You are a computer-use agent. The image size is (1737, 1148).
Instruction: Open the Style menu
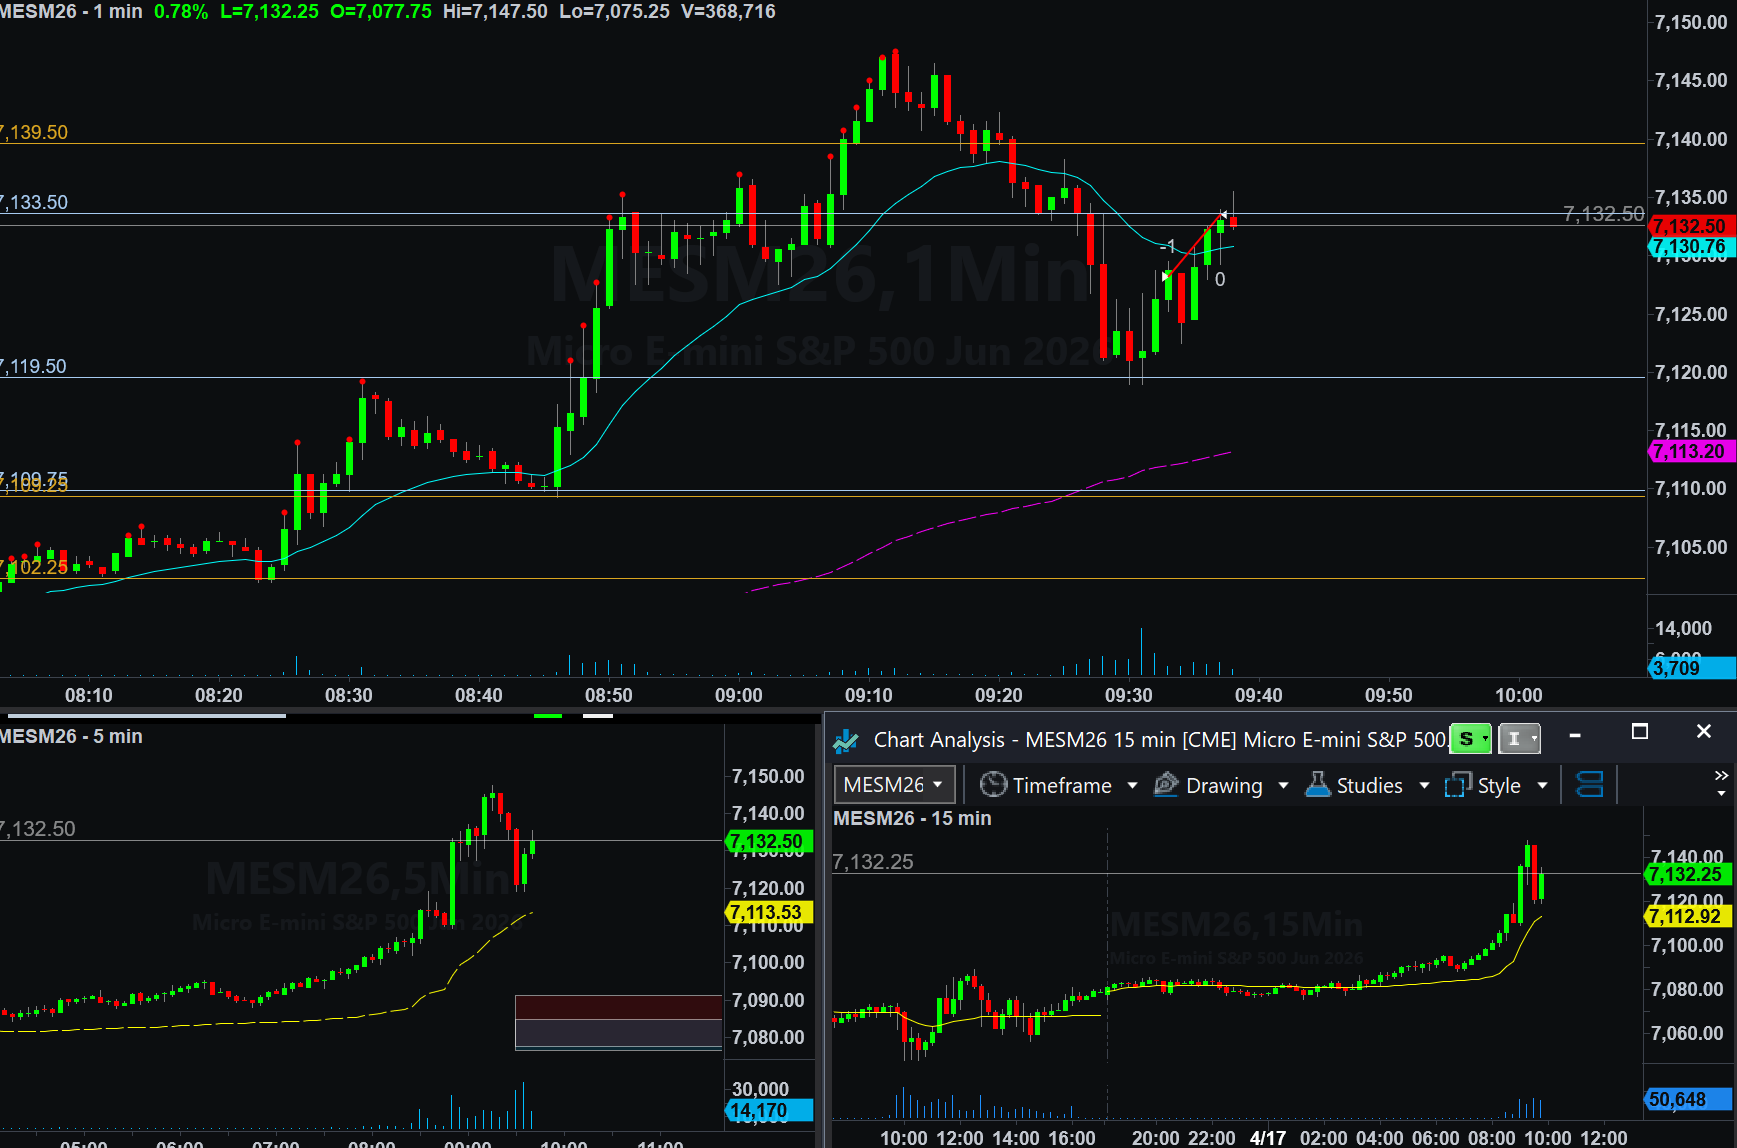pyautogui.click(x=1498, y=786)
